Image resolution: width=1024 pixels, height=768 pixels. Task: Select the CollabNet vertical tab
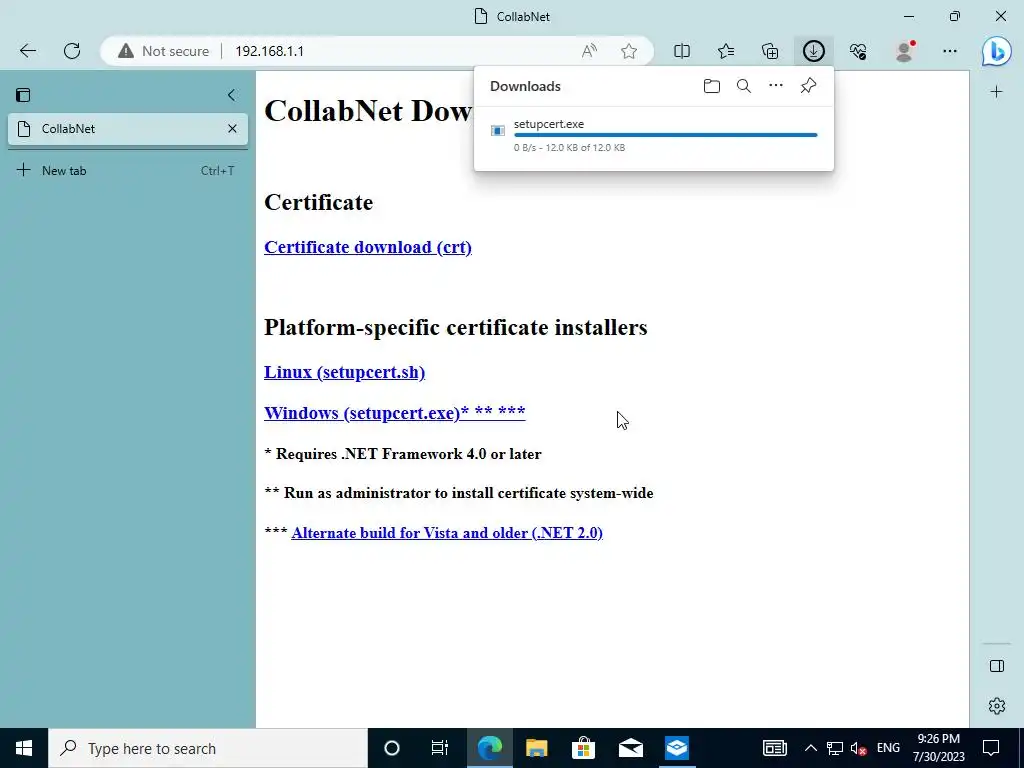coord(128,129)
